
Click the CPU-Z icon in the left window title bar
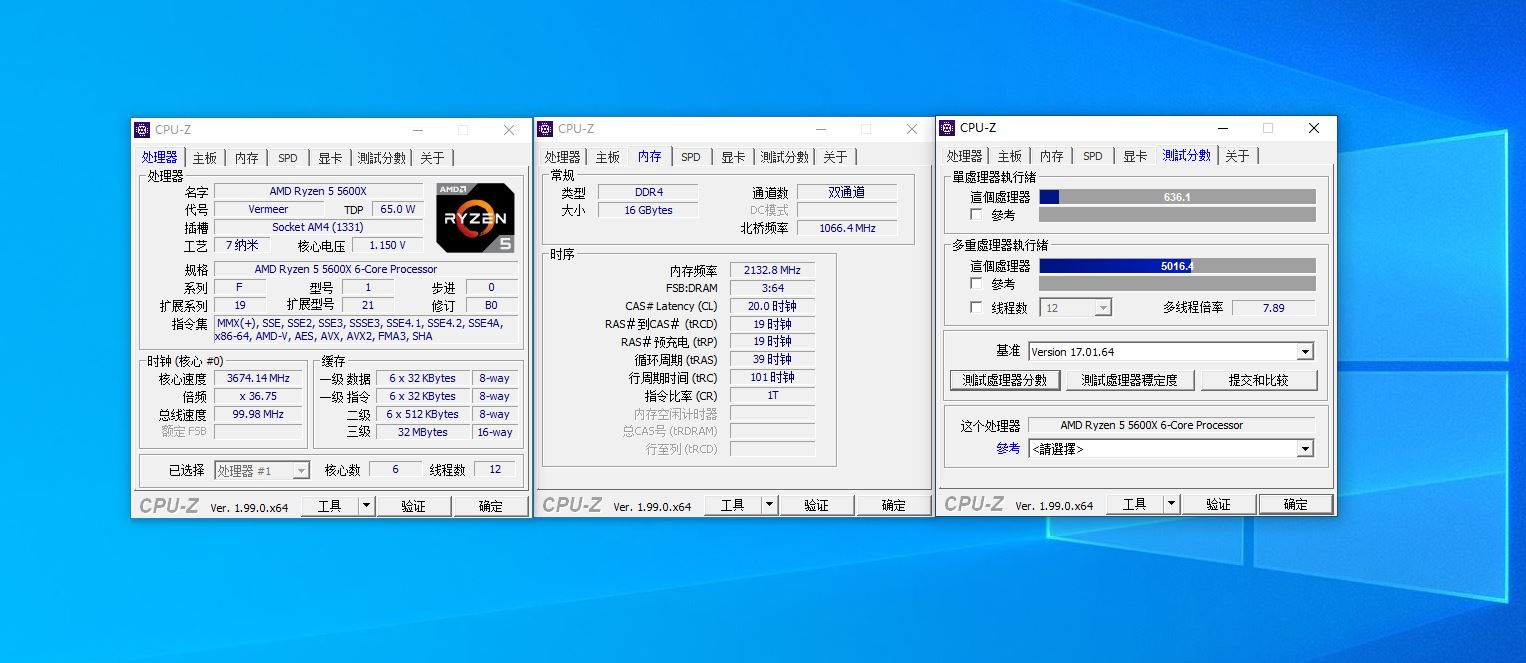click(141, 129)
